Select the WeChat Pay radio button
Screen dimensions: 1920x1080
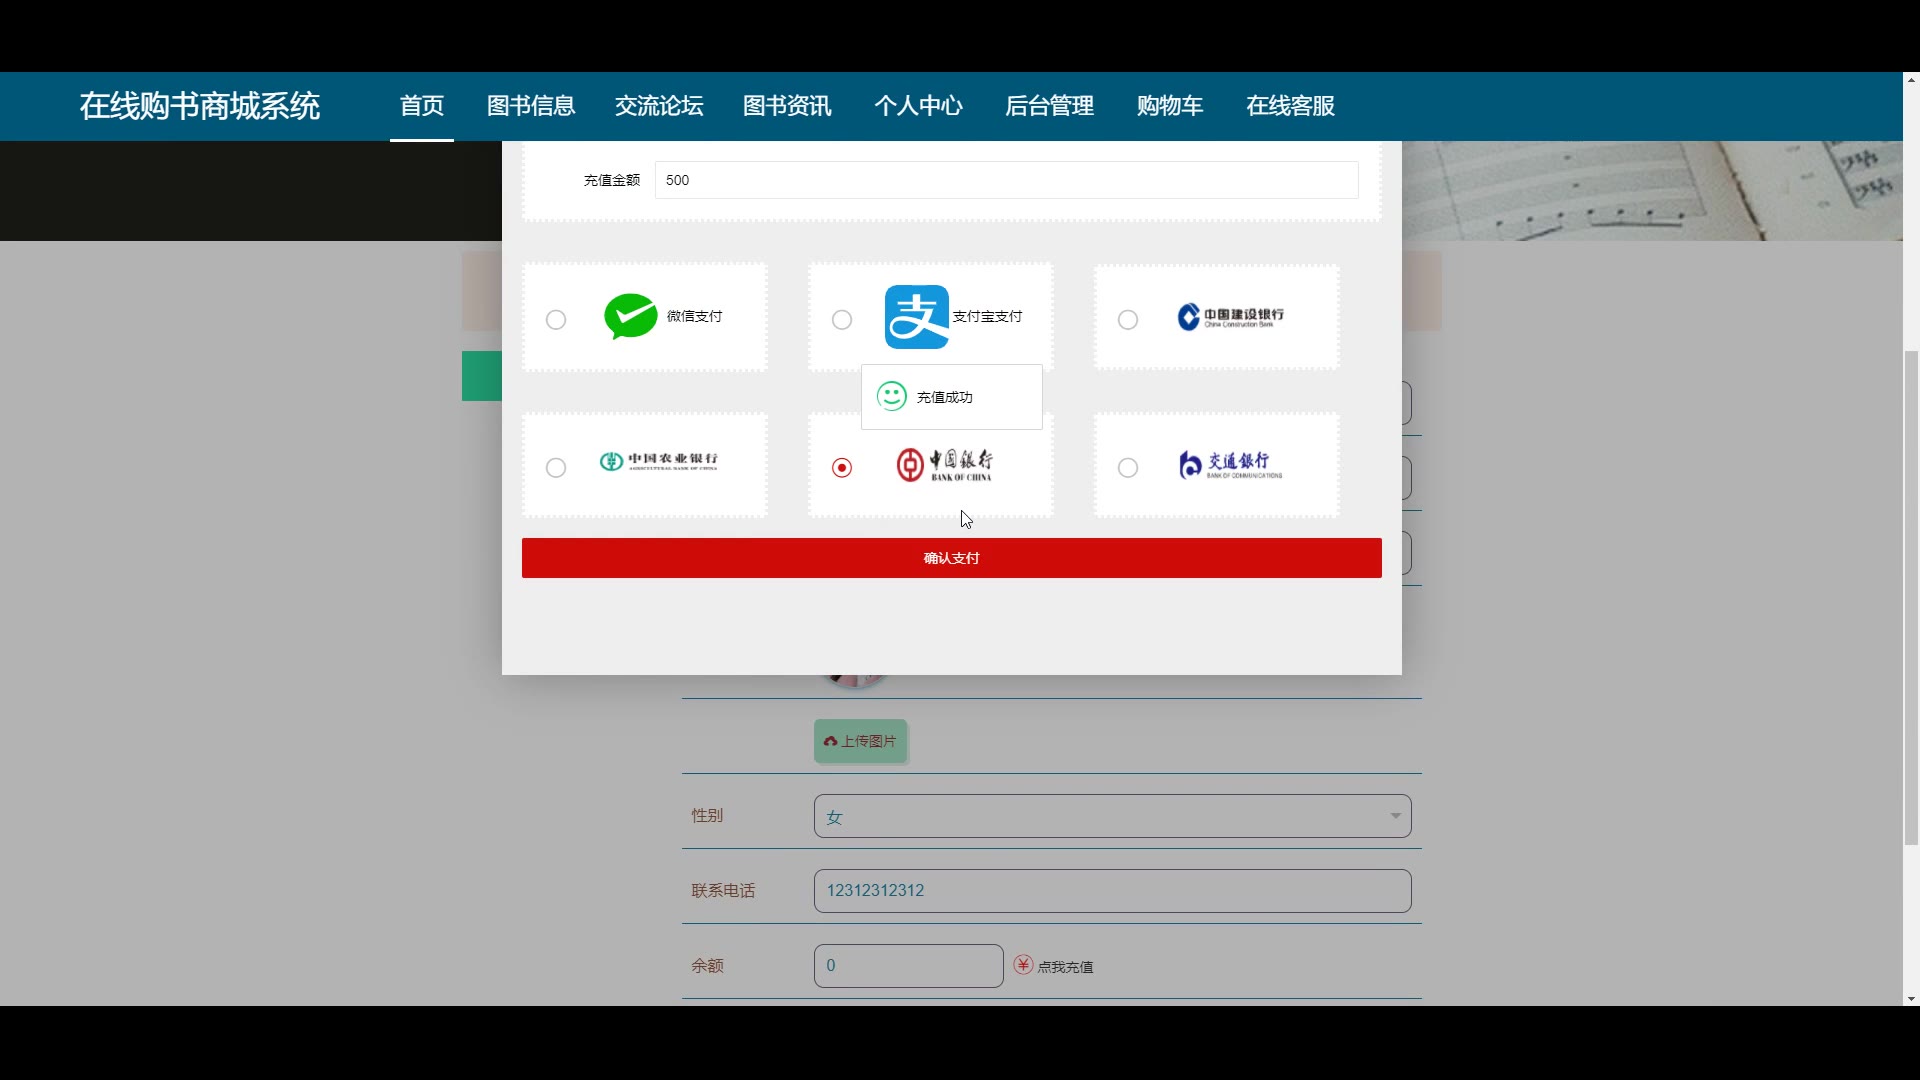point(556,320)
